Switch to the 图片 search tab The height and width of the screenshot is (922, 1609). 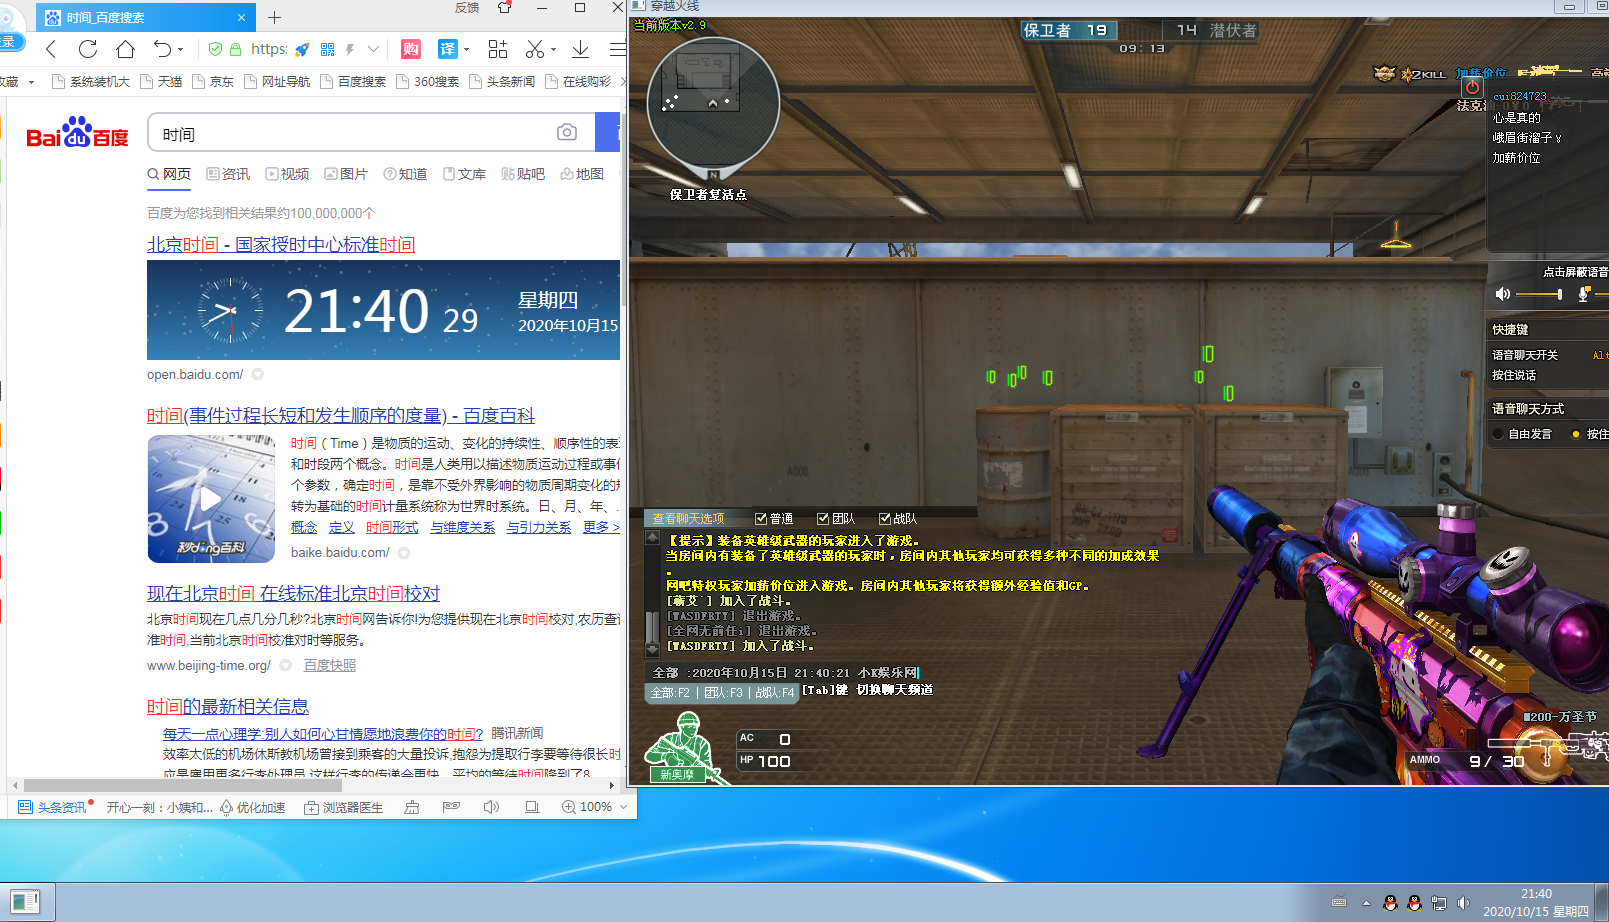coord(346,173)
